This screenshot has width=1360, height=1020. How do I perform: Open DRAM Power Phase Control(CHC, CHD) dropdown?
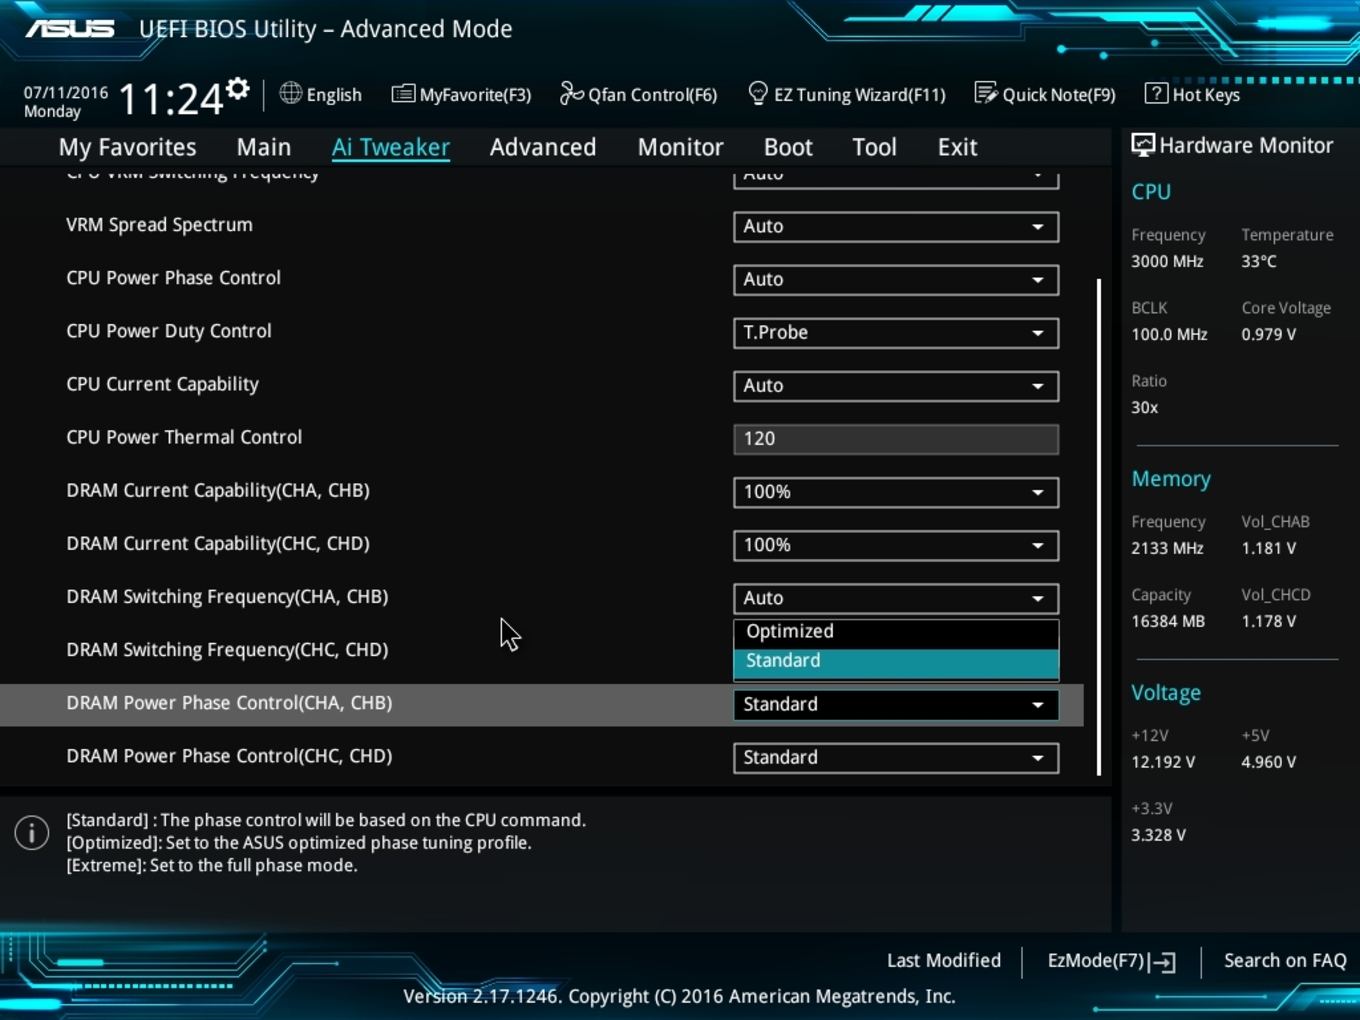click(x=896, y=757)
